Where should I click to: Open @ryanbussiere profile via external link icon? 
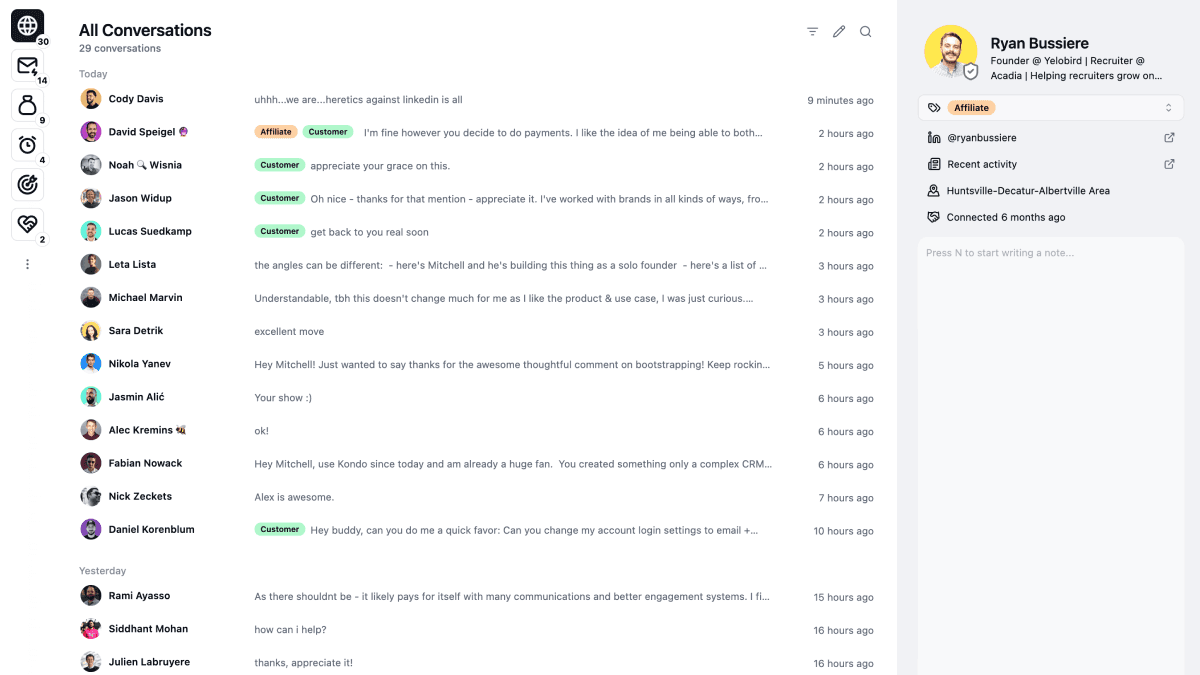[x=1169, y=137]
